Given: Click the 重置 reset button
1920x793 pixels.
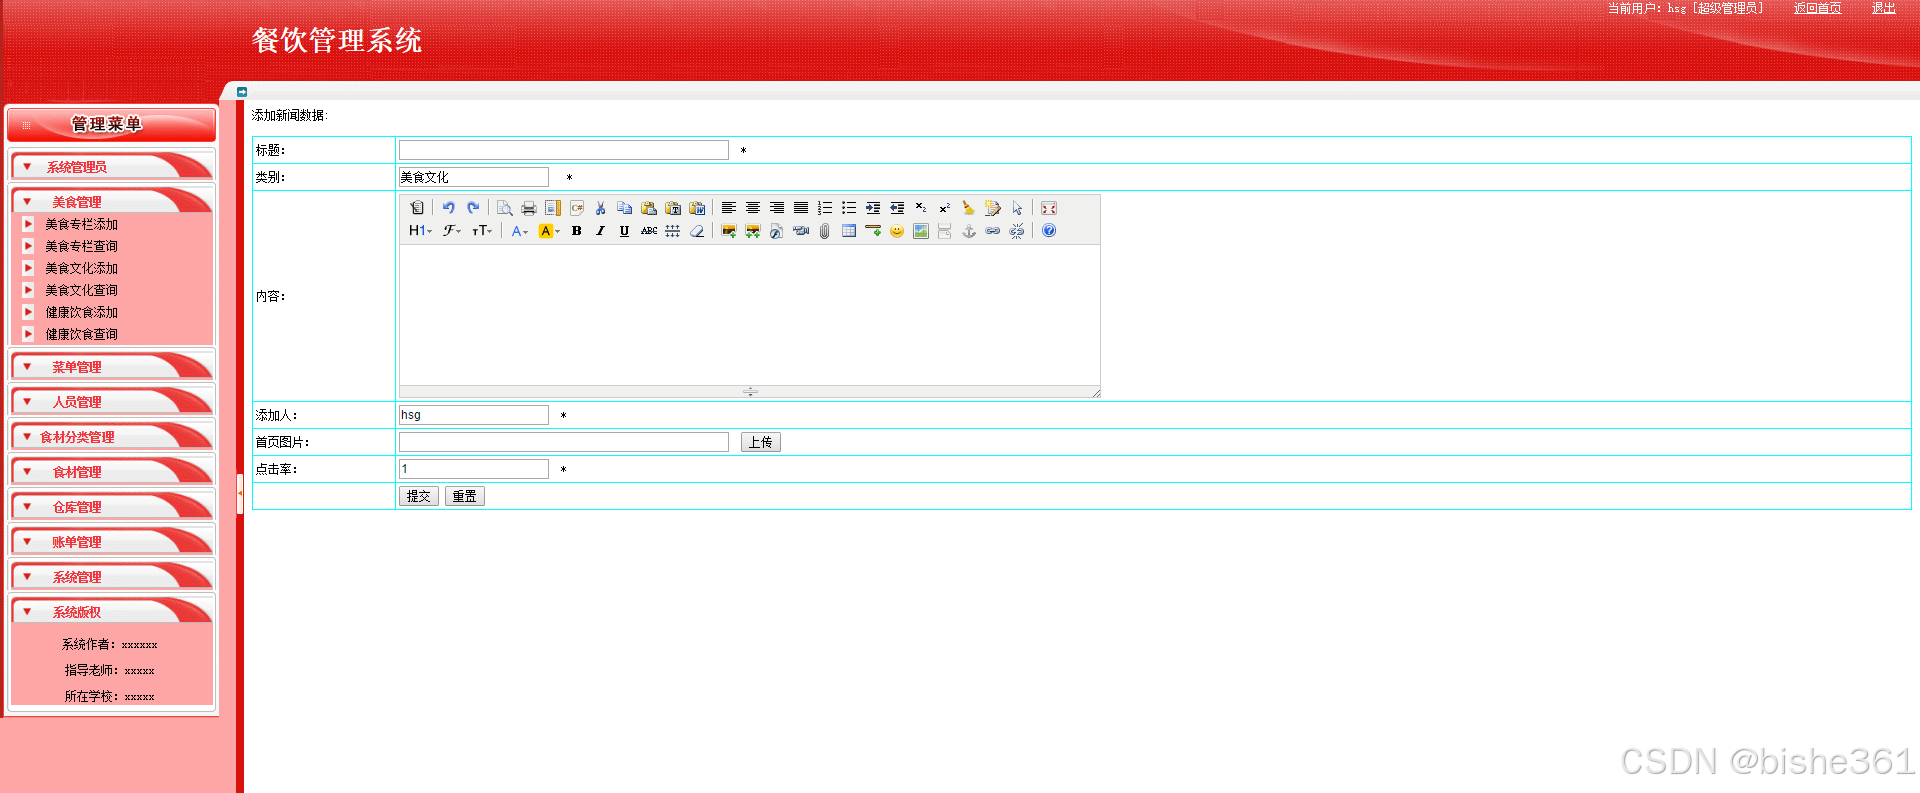Looking at the screenshot, I should 464,496.
